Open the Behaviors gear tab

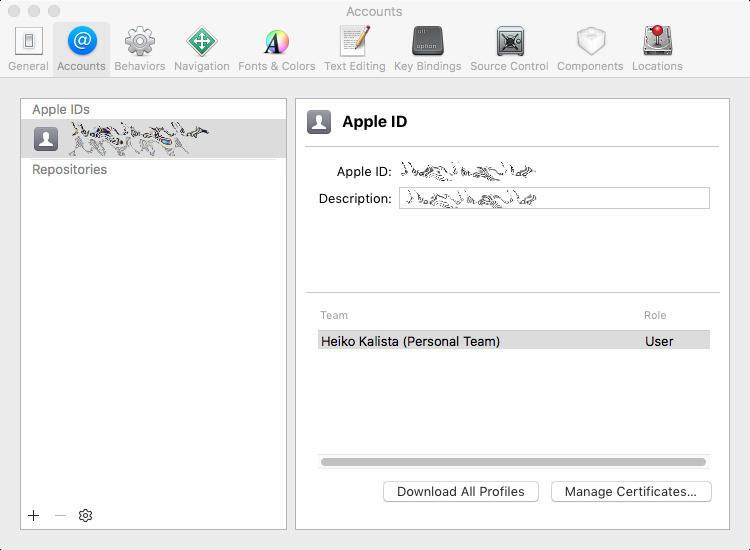140,49
